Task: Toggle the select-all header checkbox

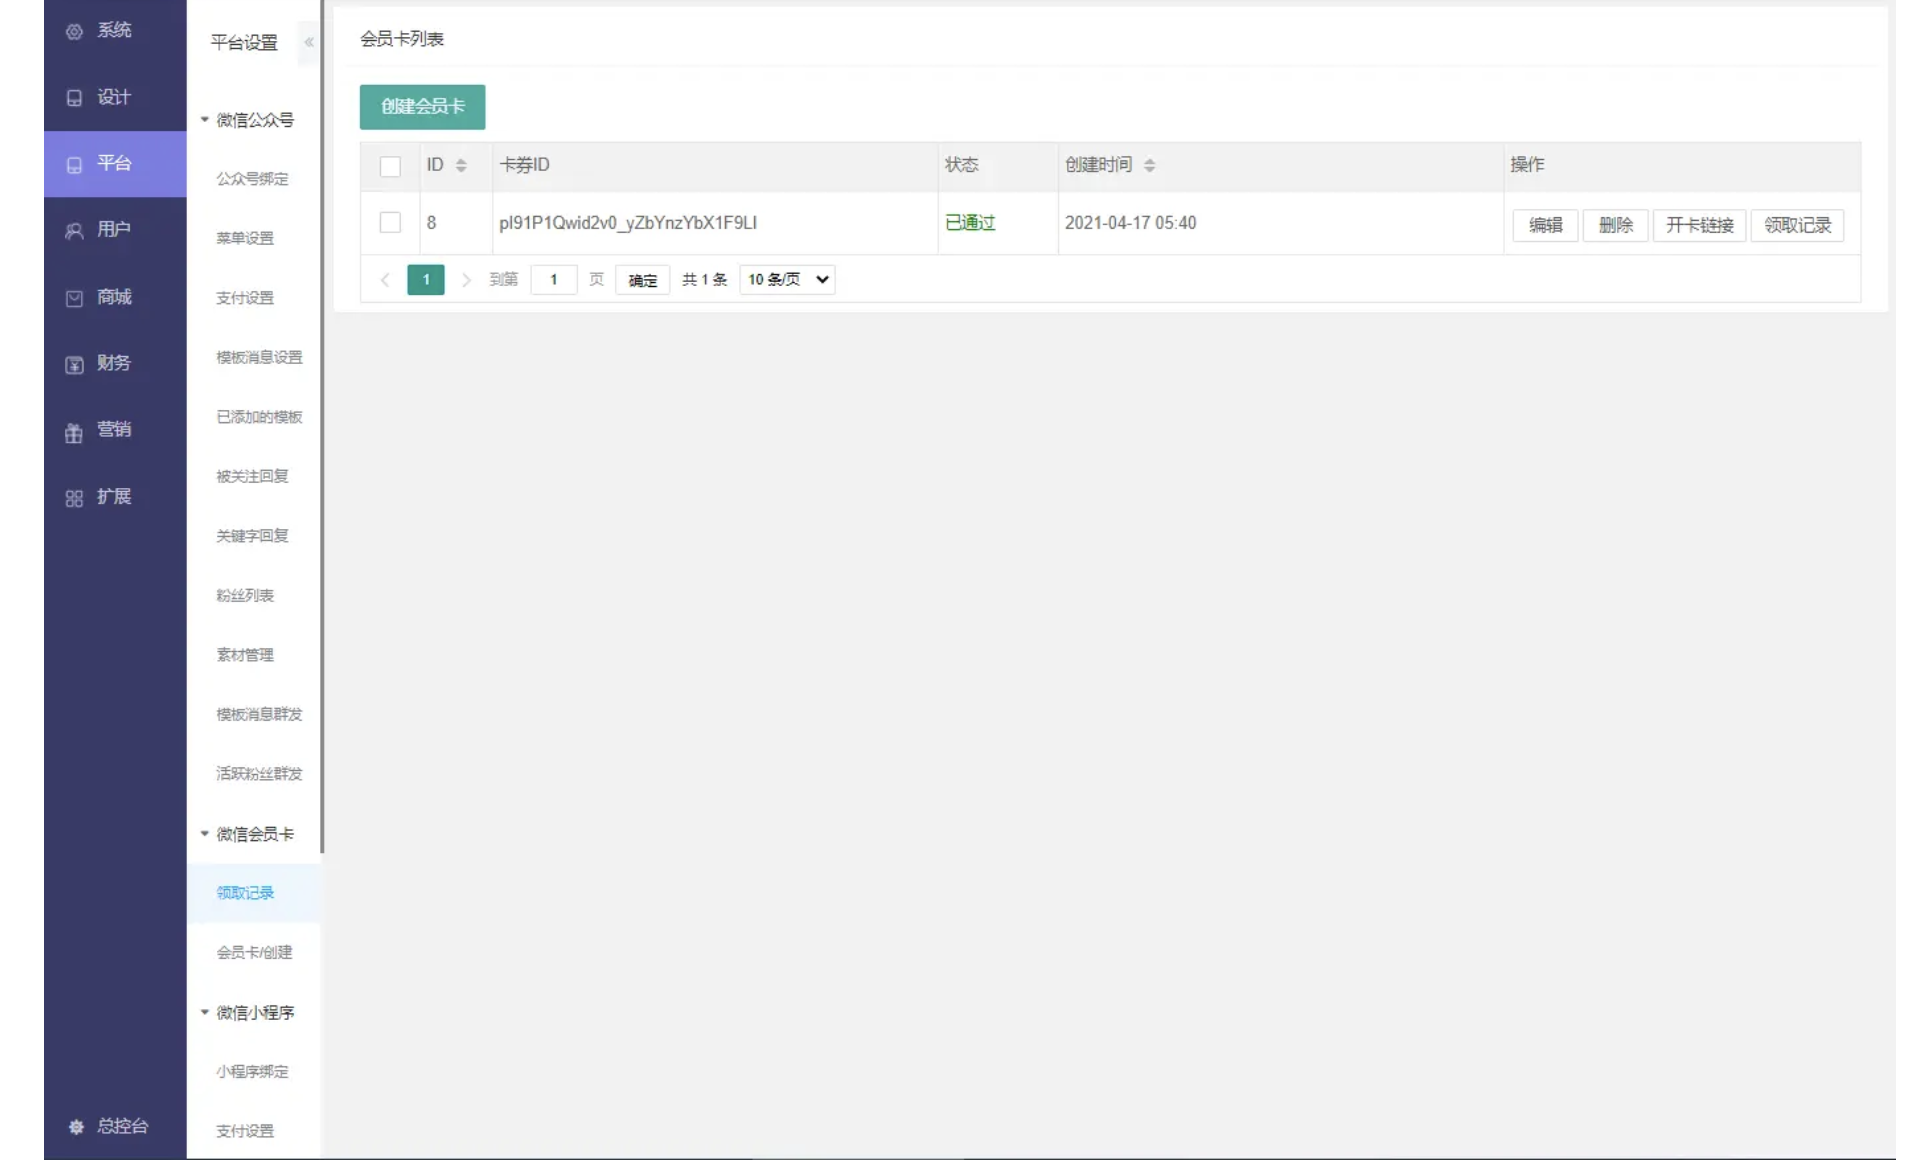Action: (x=390, y=166)
